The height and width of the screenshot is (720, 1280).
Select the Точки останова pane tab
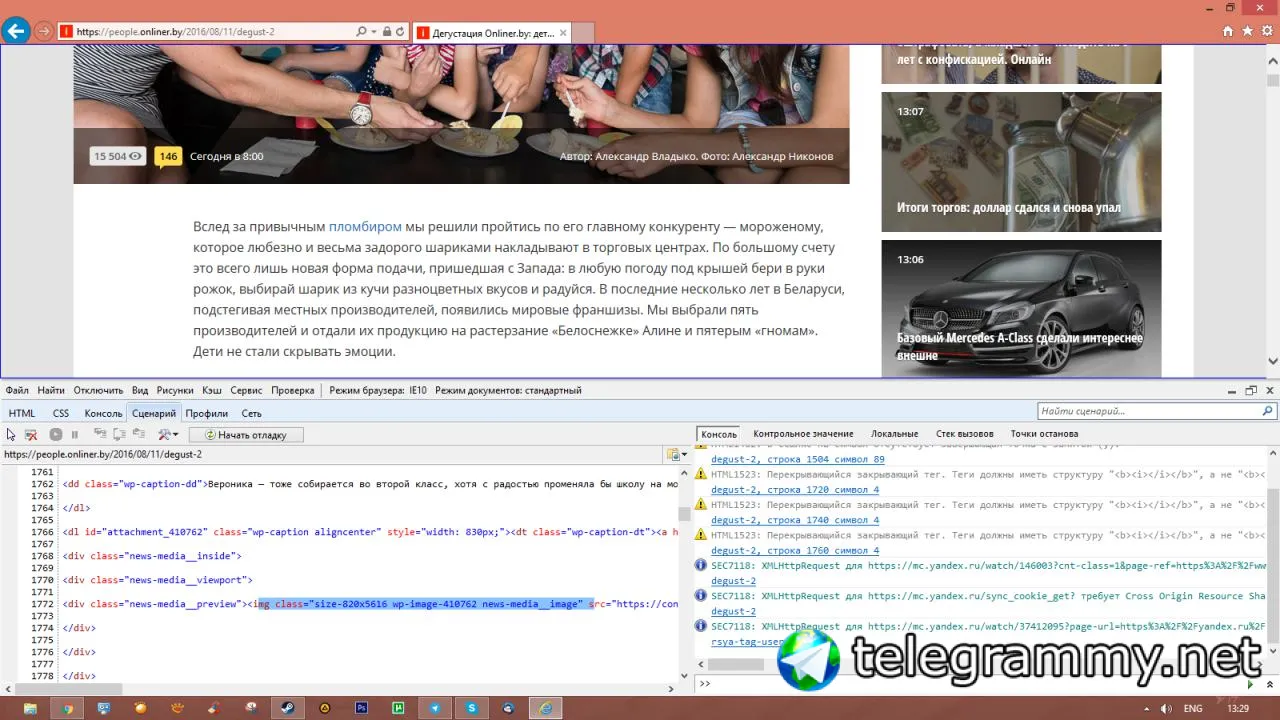tap(1044, 434)
